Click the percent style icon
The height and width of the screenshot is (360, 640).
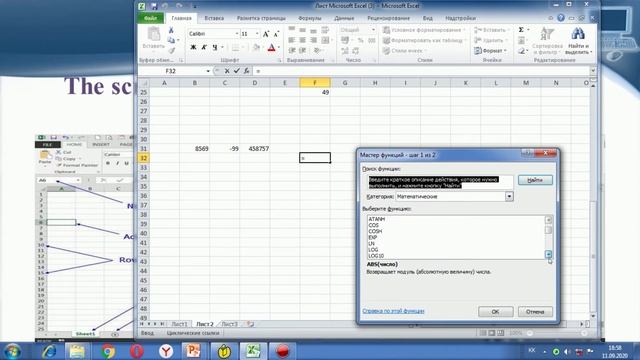click(x=360, y=40)
